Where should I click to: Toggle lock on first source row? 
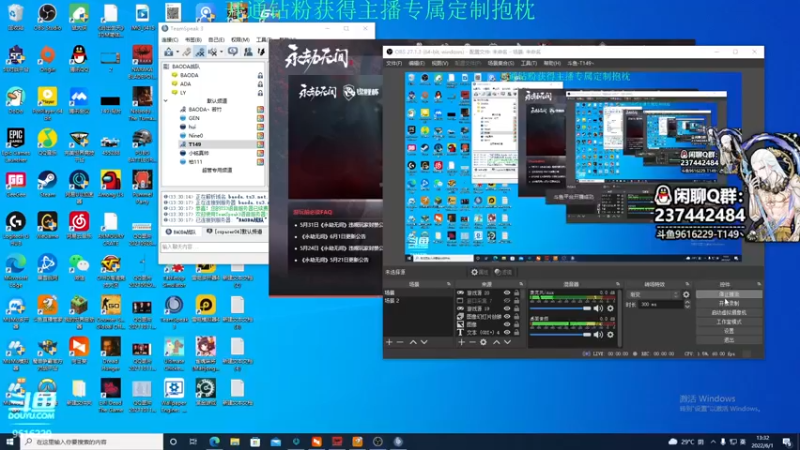tap(516, 293)
